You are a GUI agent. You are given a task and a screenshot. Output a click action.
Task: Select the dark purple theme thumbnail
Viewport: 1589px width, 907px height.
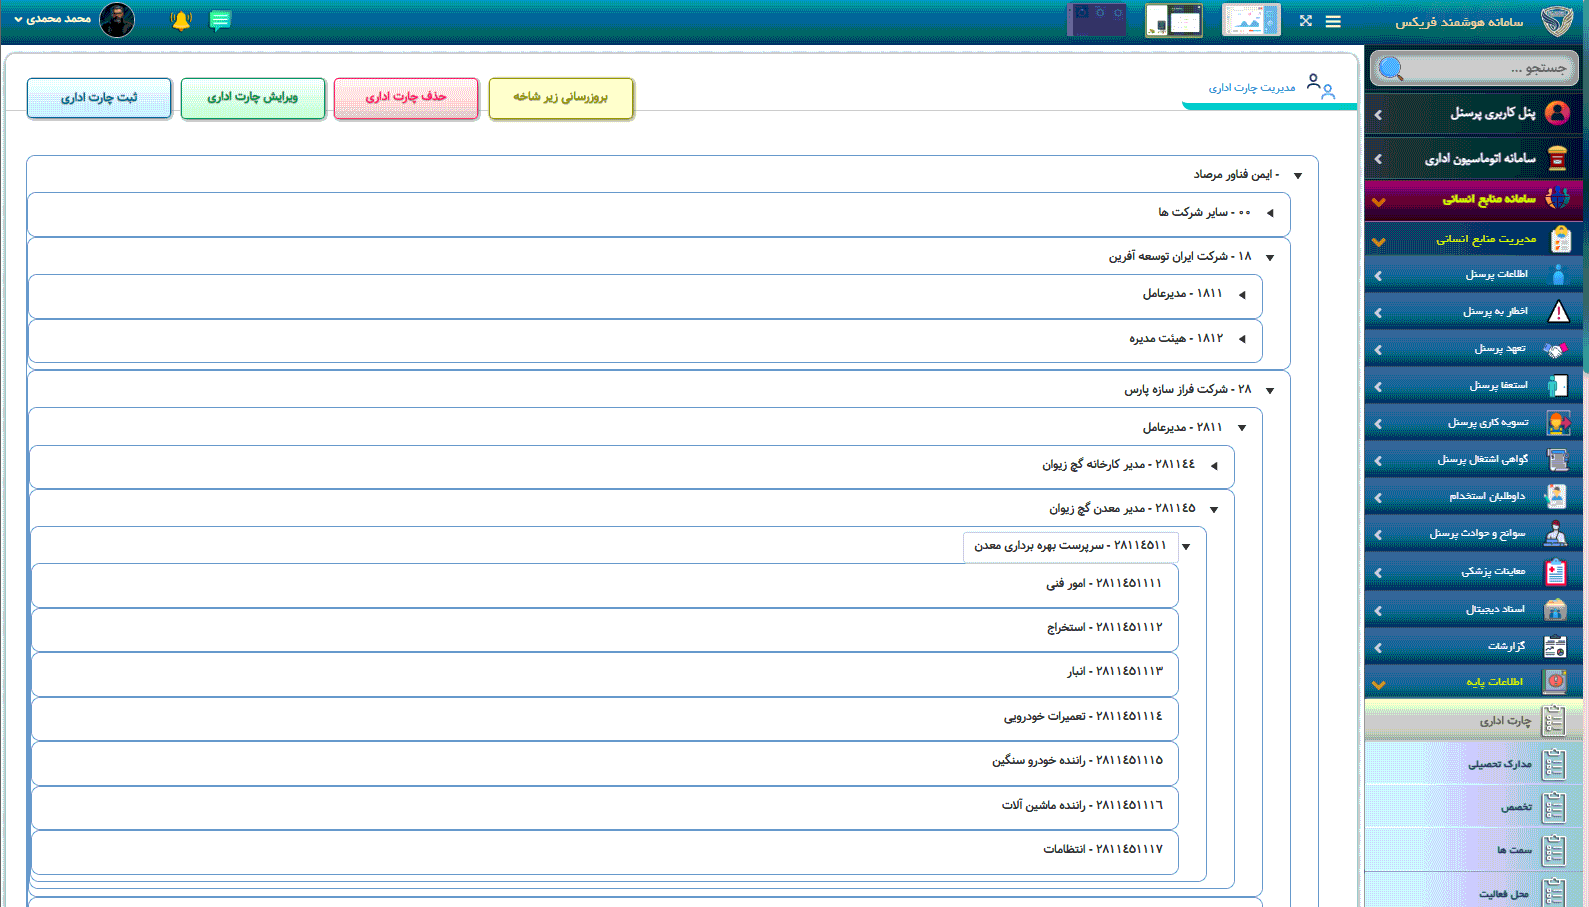pos(1096,20)
